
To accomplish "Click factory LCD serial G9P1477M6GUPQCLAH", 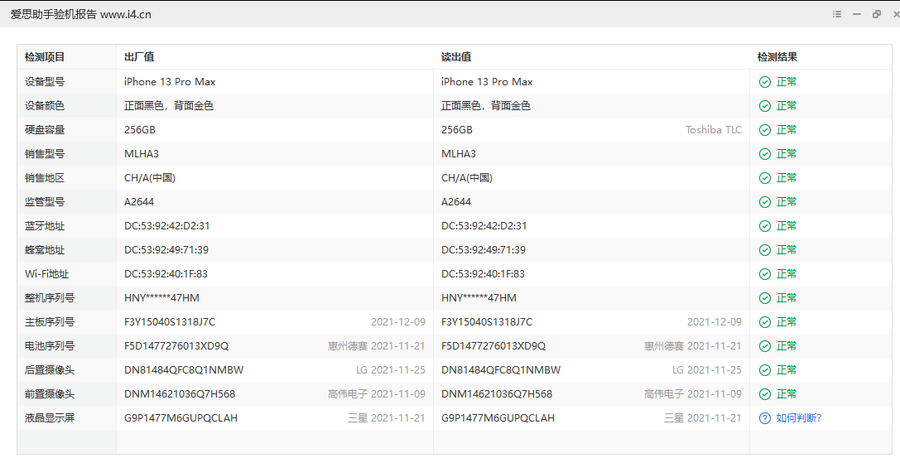I will coord(181,418).
